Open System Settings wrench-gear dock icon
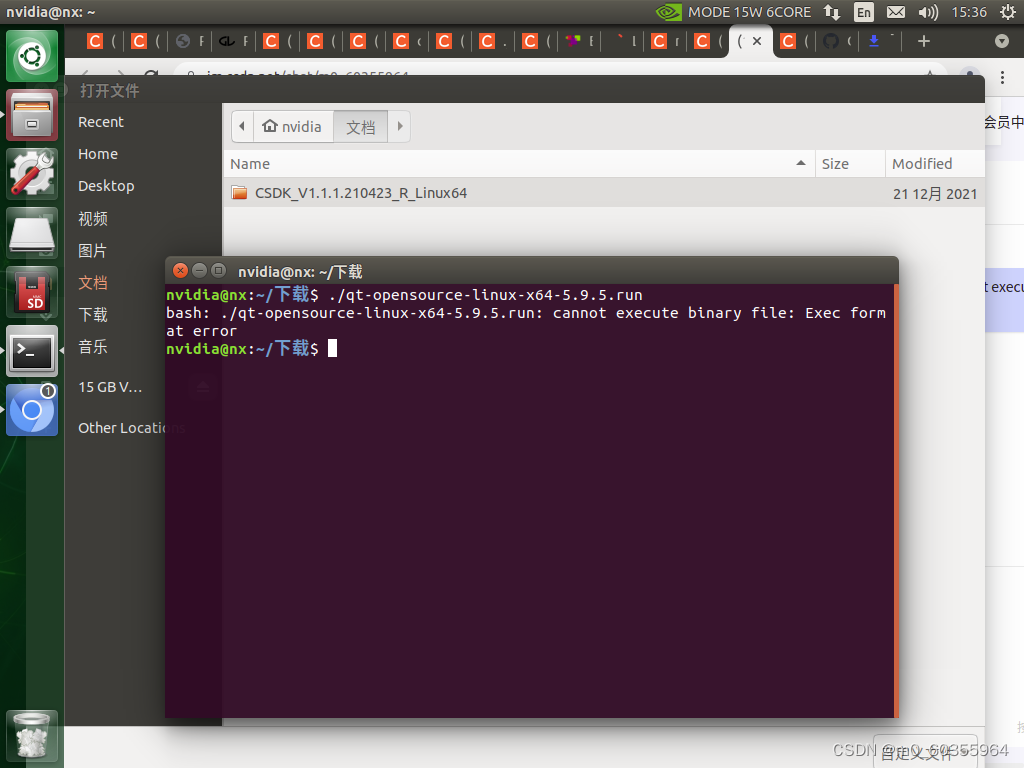The width and height of the screenshot is (1024, 768). click(x=32, y=174)
